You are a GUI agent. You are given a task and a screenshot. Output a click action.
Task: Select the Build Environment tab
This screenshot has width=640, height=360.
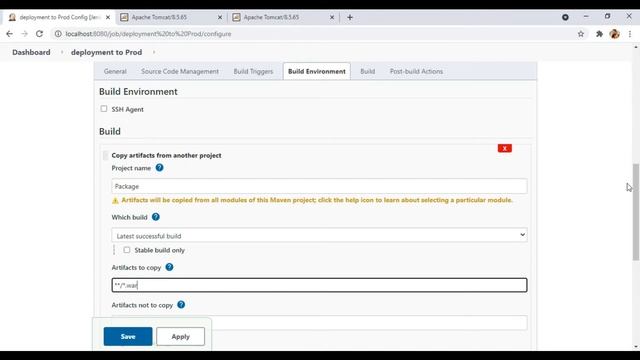[317, 71]
